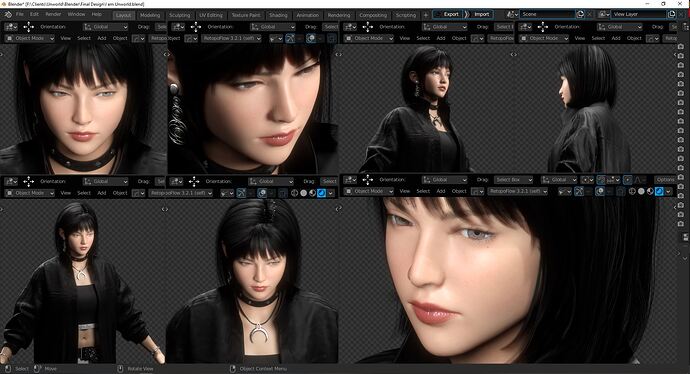Switch to the UV Editing workspace tab
This screenshot has width=690, height=374.
[x=211, y=15]
